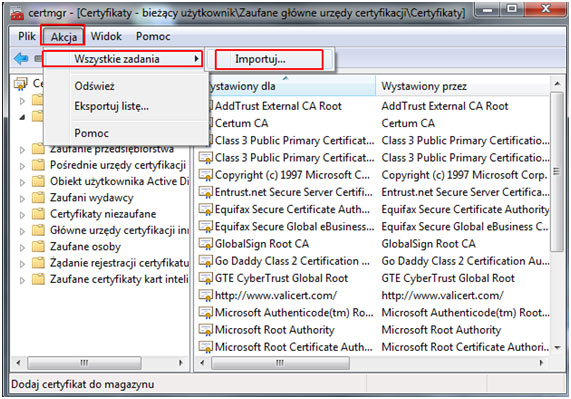Click folder icon of Zaufane osoby
Image resolution: width=571 pixels, height=399 pixels.
pyautogui.click(x=38, y=246)
